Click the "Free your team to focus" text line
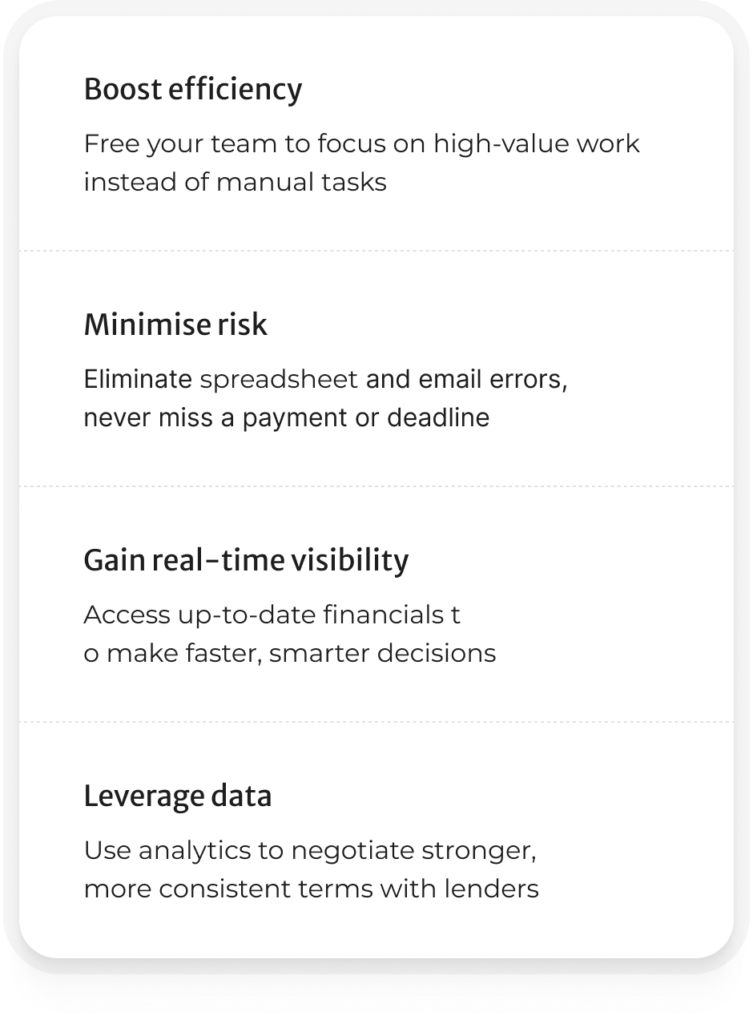753x1024 pixels. point(361,144)
